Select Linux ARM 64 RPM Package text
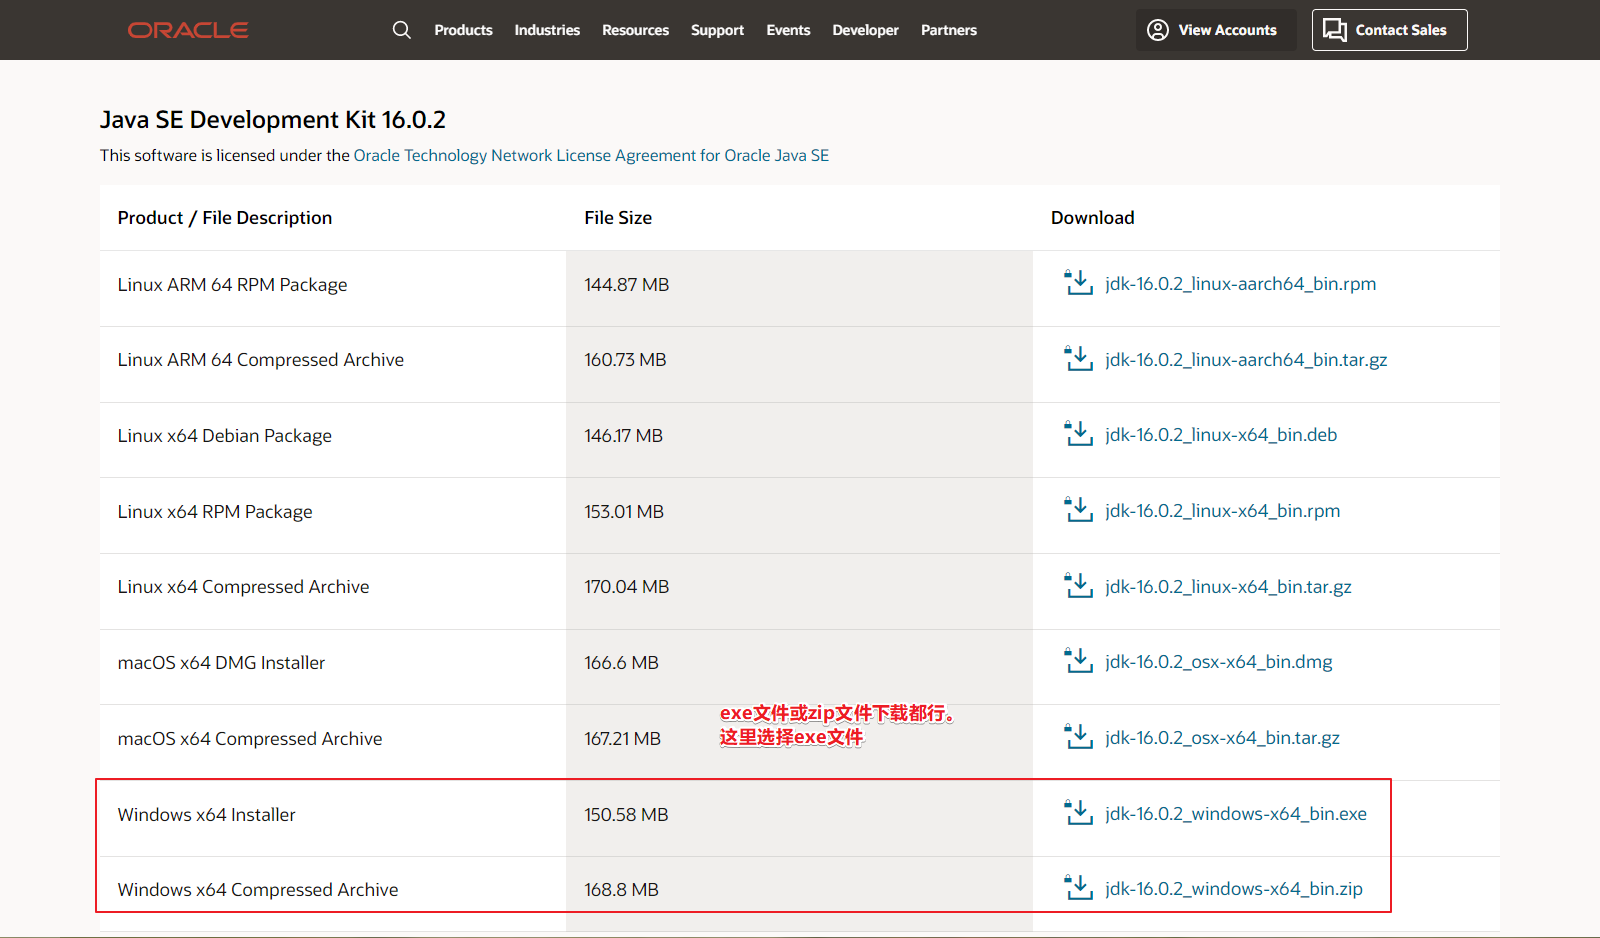This screenshot has height=938, width=1600. coord(232,285)
